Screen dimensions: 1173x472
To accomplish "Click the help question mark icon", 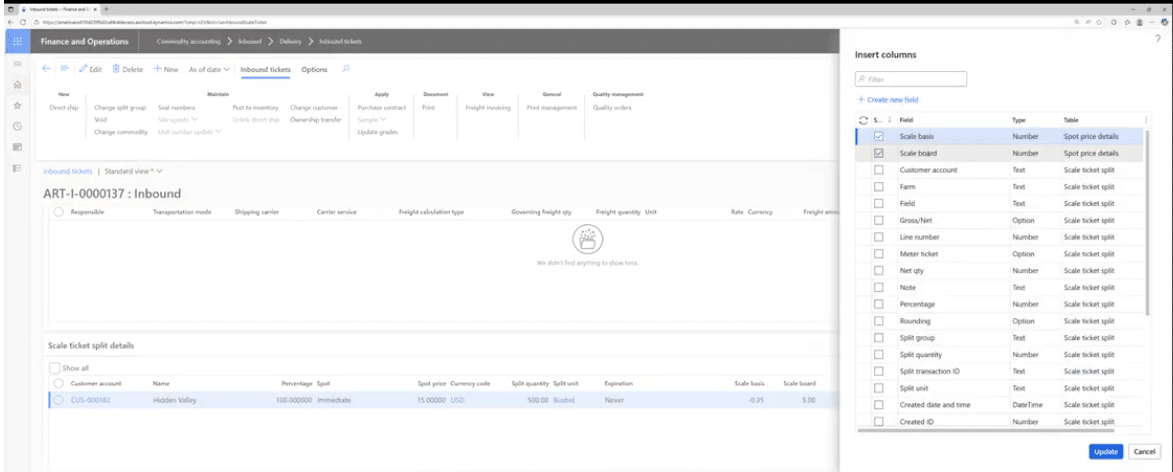I will pyautogui.click(x=1156, y=38).
